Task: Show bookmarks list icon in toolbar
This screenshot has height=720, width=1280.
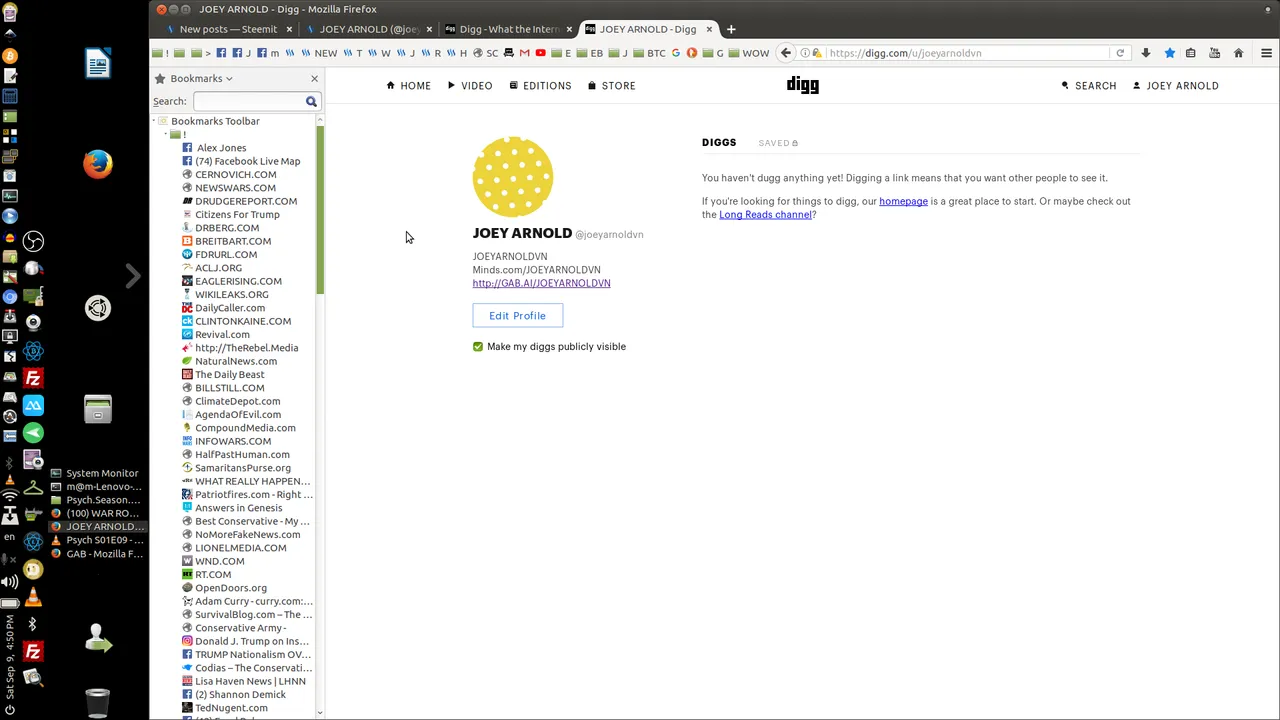Action: pyautogui.click(x=1192, y=53)
